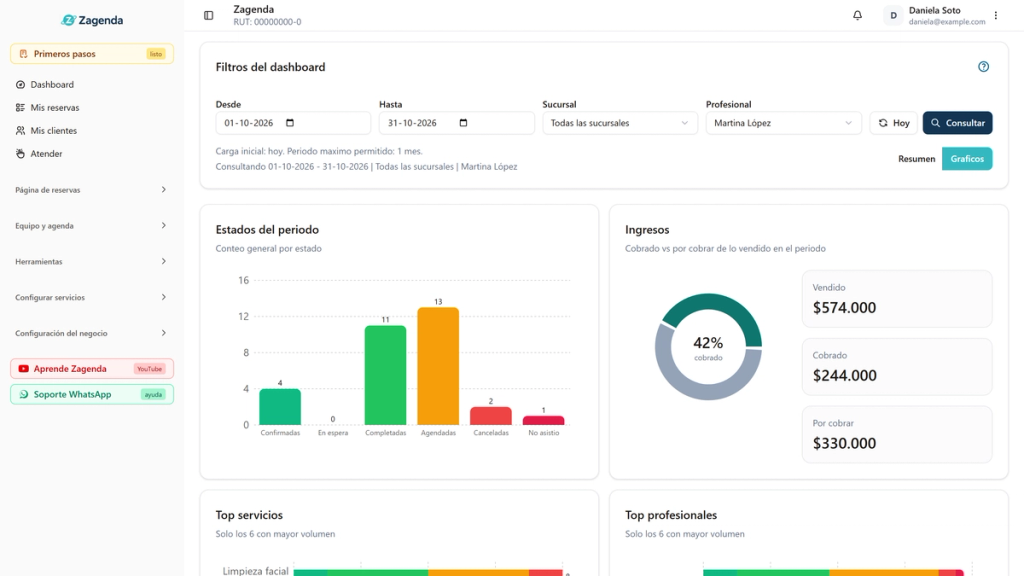Click the WhatsApp icon in Soporte
The height and width of the screenshot is (576, 1024).
(x=24, y=394)
